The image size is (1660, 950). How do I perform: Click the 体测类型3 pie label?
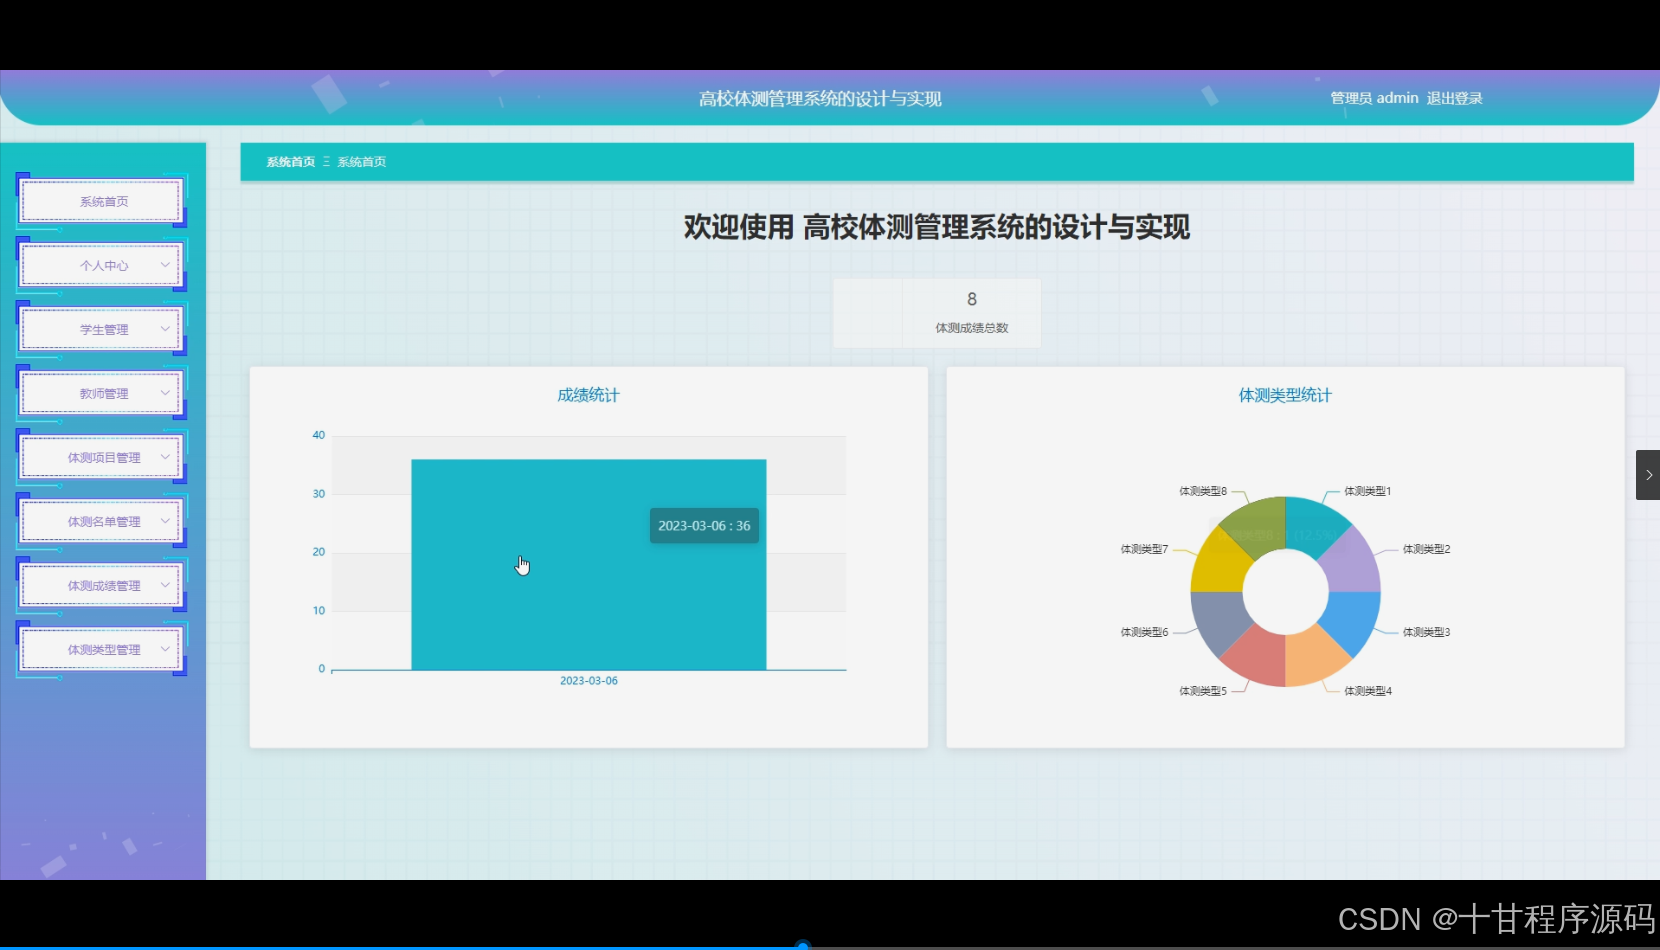click(1426, 632)
